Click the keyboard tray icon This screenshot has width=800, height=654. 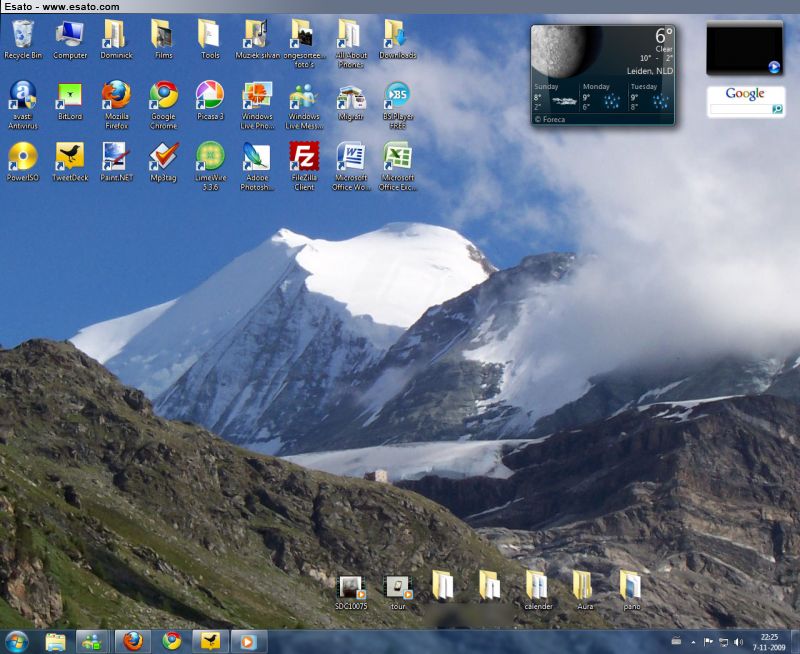[676, 641]
